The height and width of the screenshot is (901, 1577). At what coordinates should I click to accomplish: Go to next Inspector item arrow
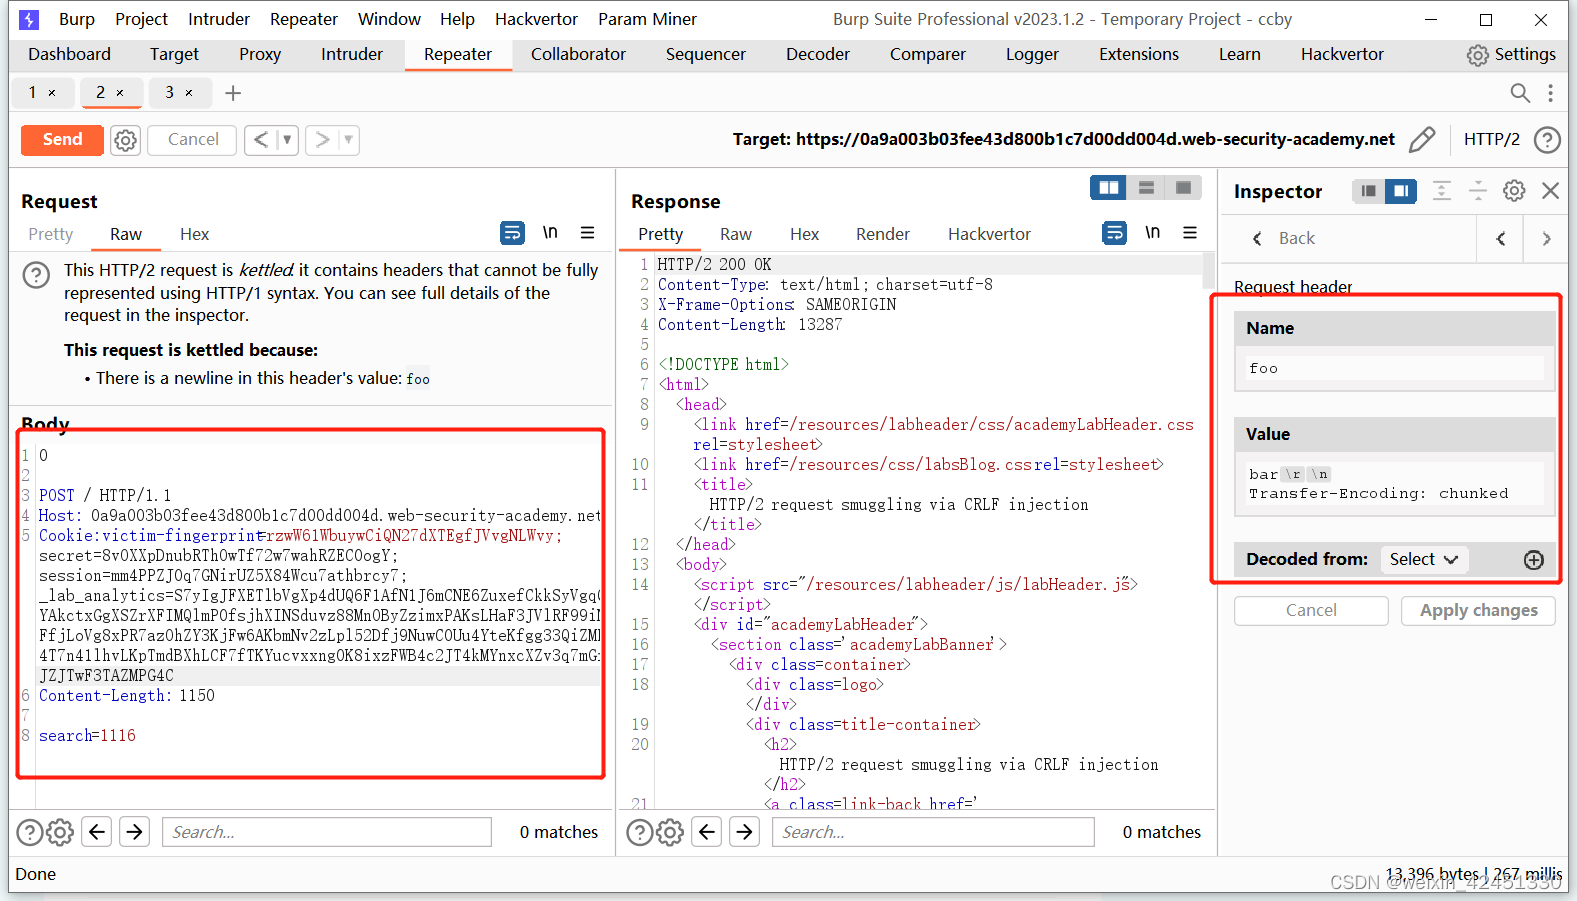(1547, 239)
